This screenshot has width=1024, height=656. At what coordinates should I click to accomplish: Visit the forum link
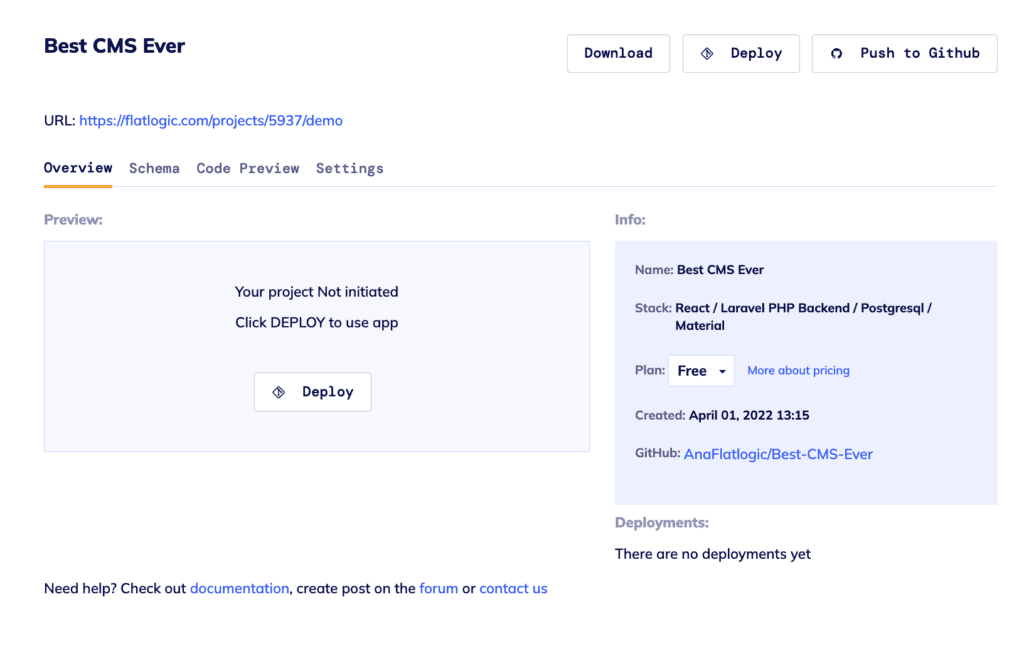point(438,588)
